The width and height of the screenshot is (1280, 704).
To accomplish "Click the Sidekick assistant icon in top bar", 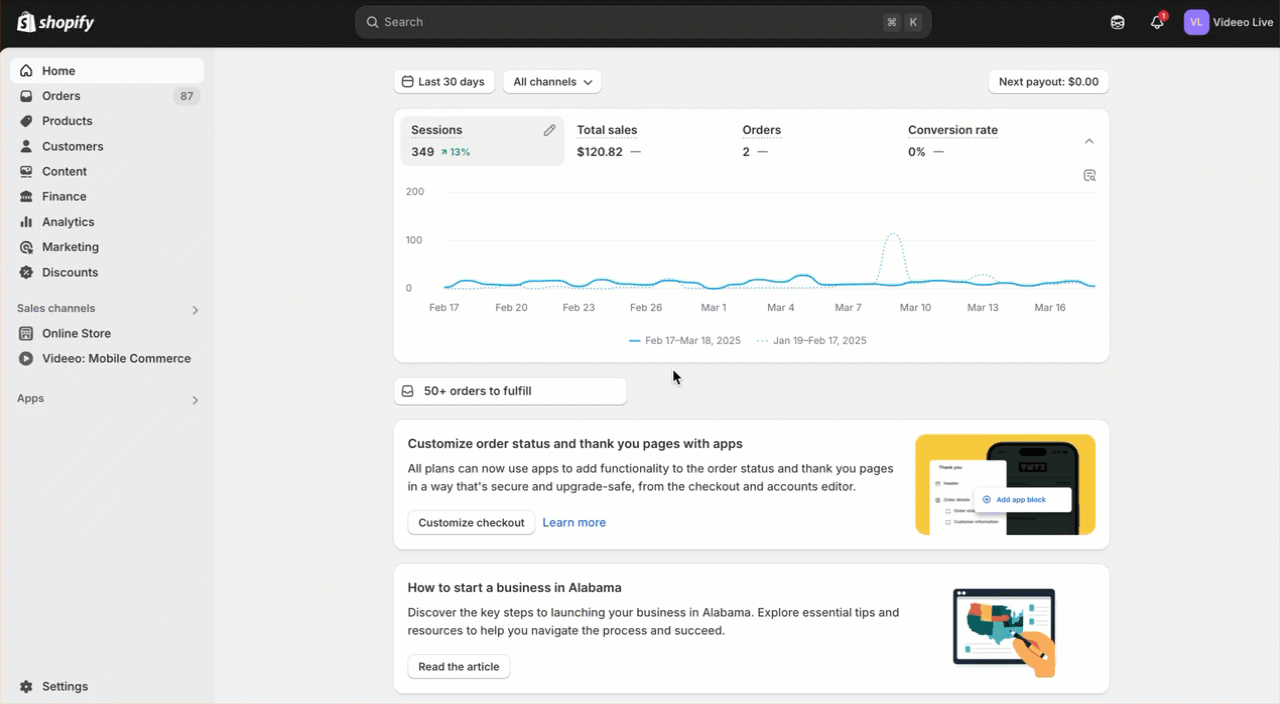I will click(1118, 22).
